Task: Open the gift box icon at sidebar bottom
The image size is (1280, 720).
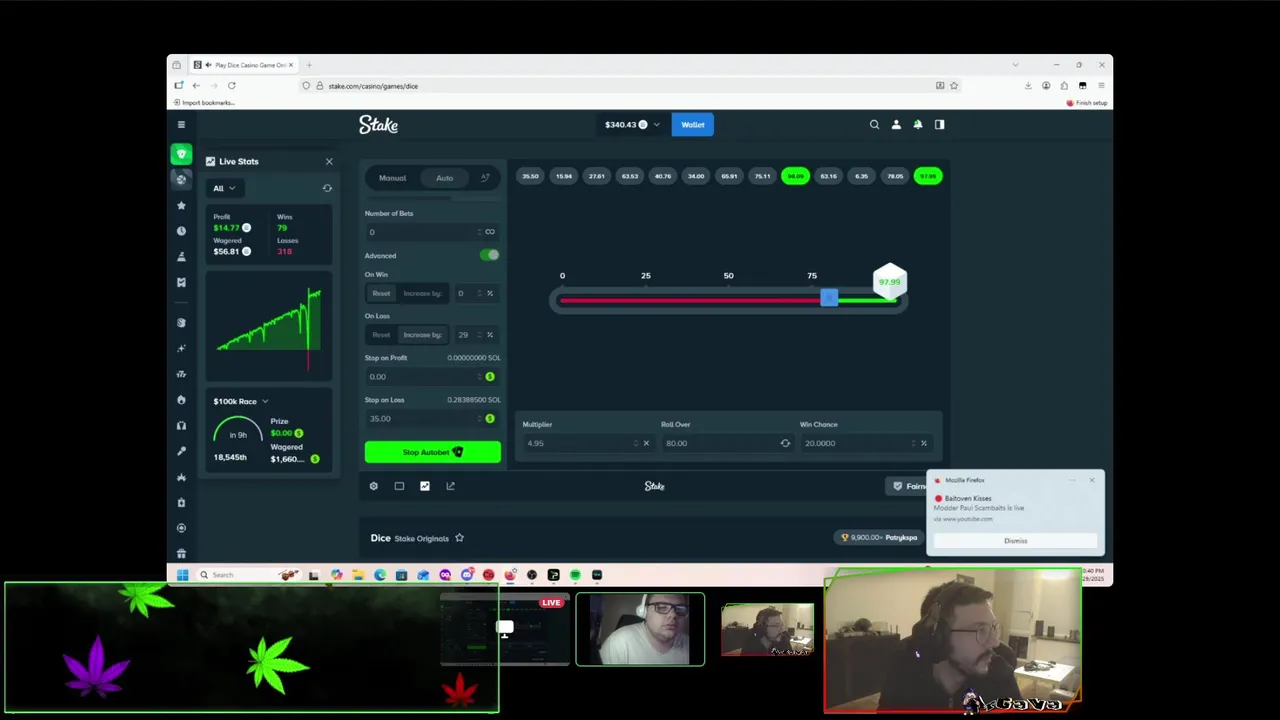Action: pyautogui.click(x=181, y=554)
